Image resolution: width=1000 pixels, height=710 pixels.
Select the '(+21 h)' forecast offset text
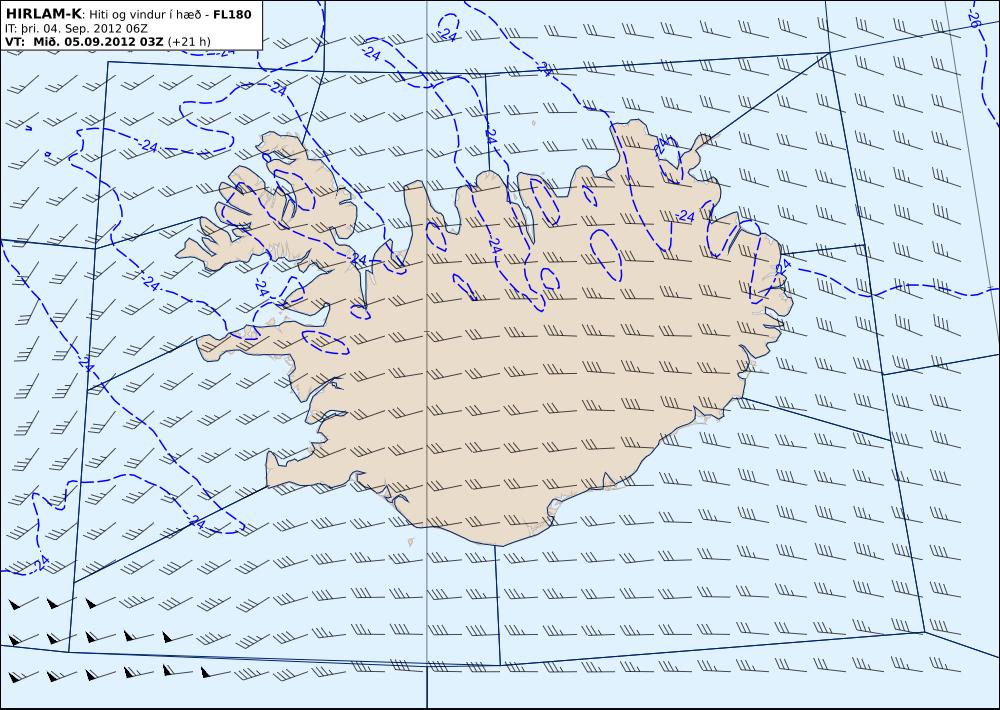click(x=189, y=42)
